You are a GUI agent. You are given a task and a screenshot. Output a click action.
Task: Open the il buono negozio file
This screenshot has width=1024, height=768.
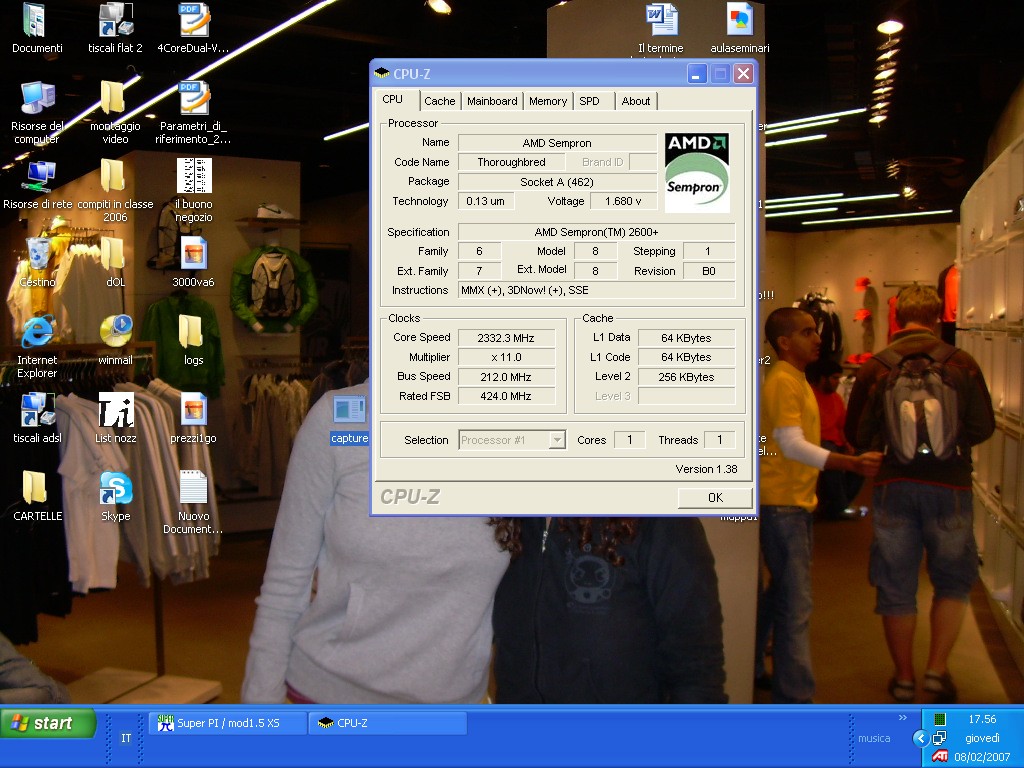193,190
